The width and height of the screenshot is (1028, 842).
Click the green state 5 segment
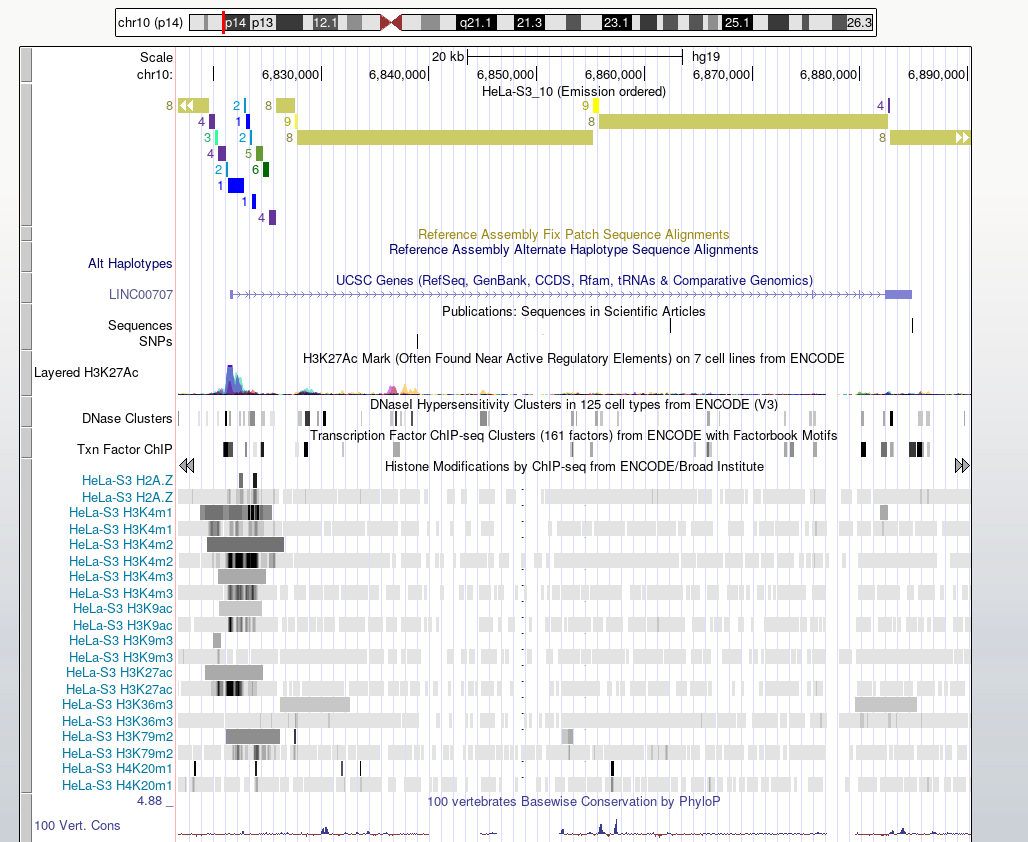(x=260, y=153)
